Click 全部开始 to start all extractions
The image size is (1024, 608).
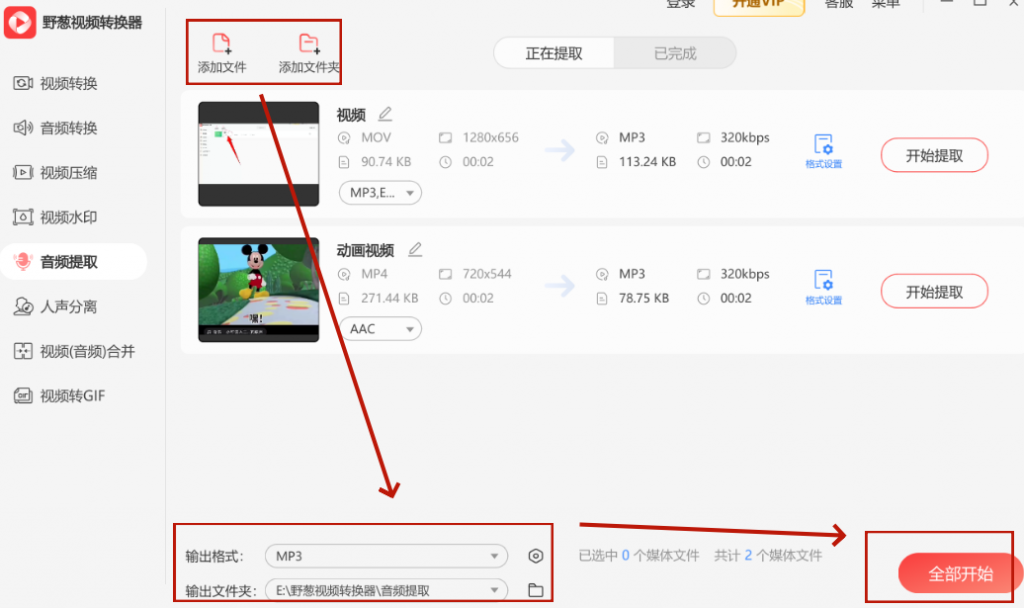coord(959,573)
